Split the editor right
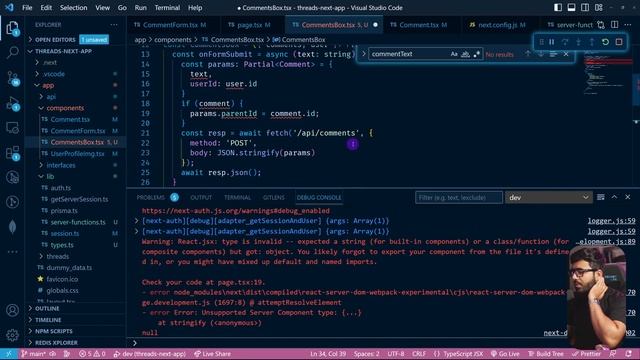Image resolution: width=640 pixels, height=360 pixels. [x=614, y=25]
